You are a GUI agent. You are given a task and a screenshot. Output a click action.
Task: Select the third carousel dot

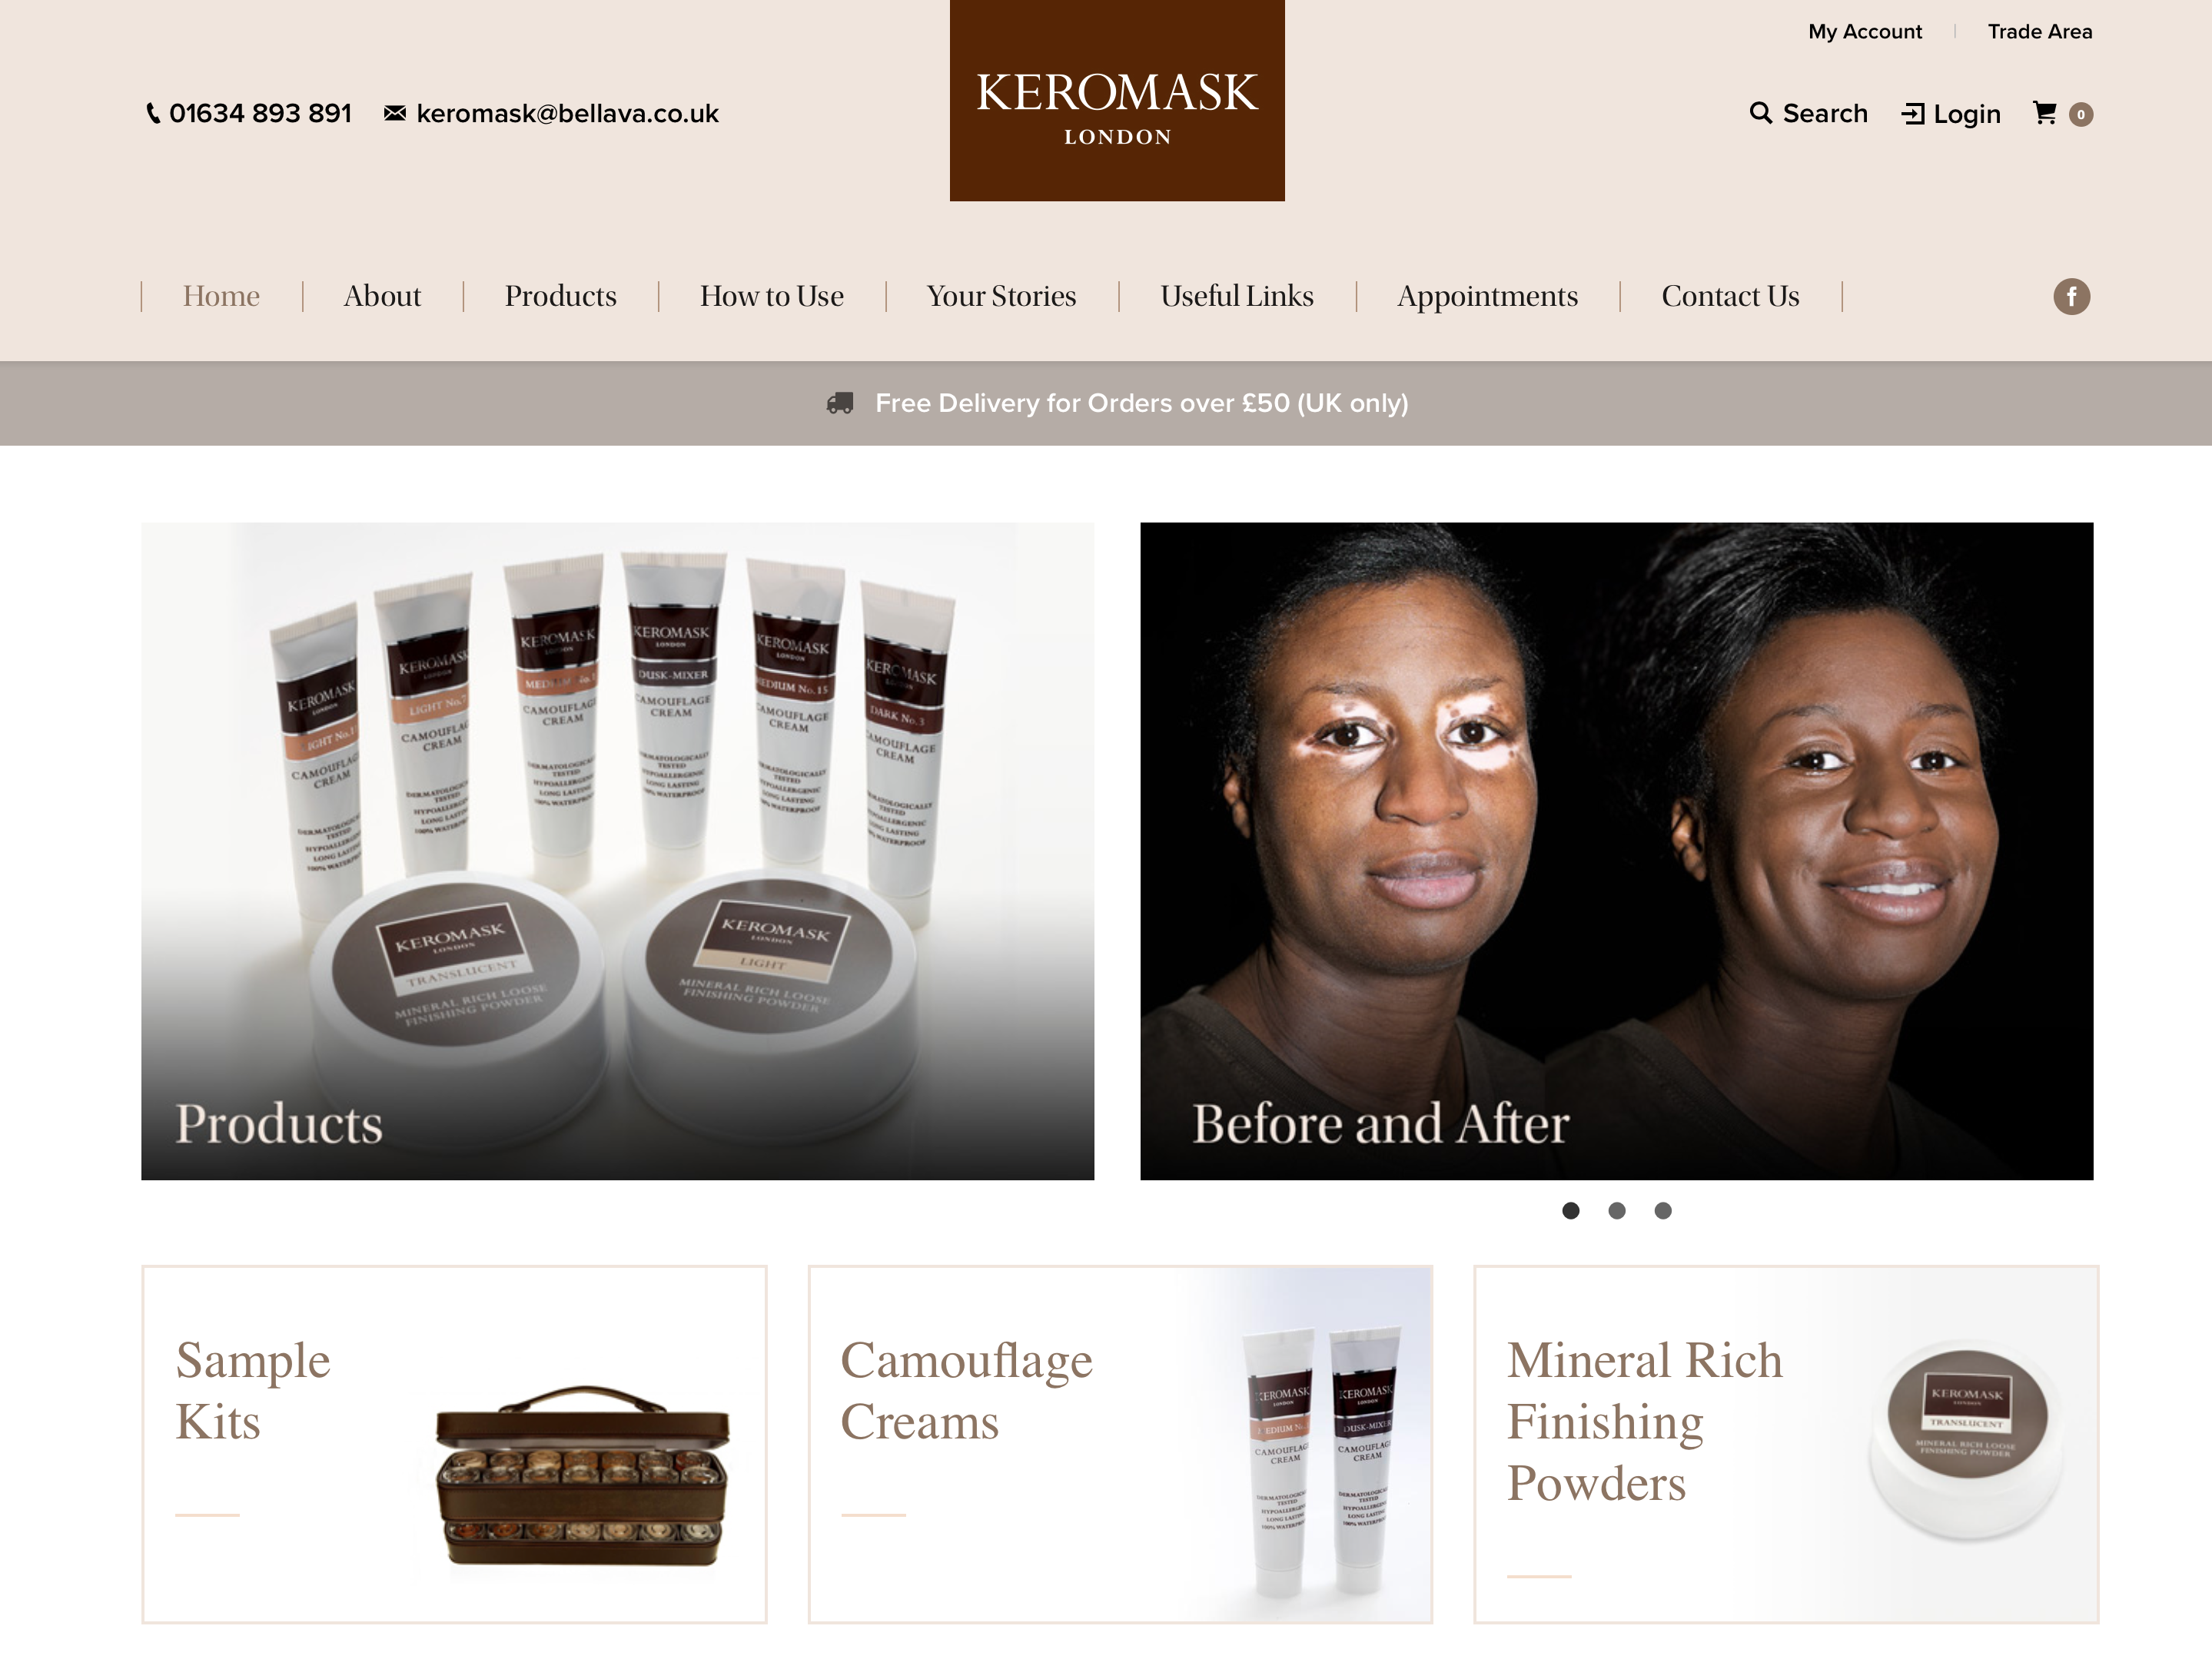pos(1663,1211)
